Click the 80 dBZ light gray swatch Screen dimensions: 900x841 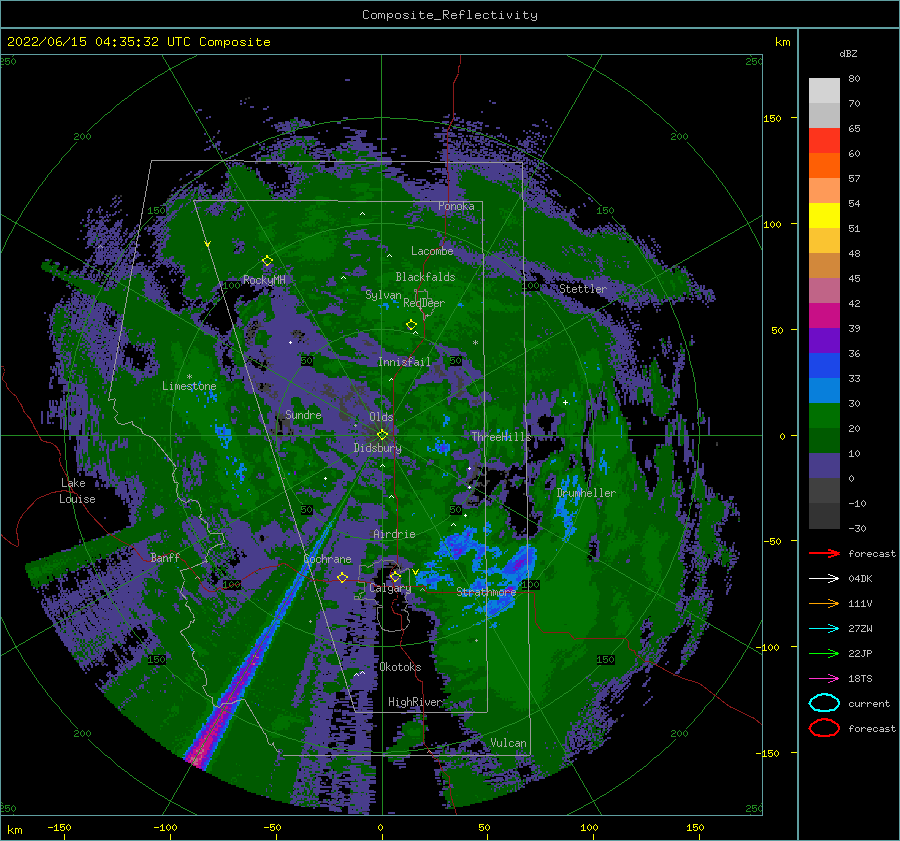click(824, 91)
